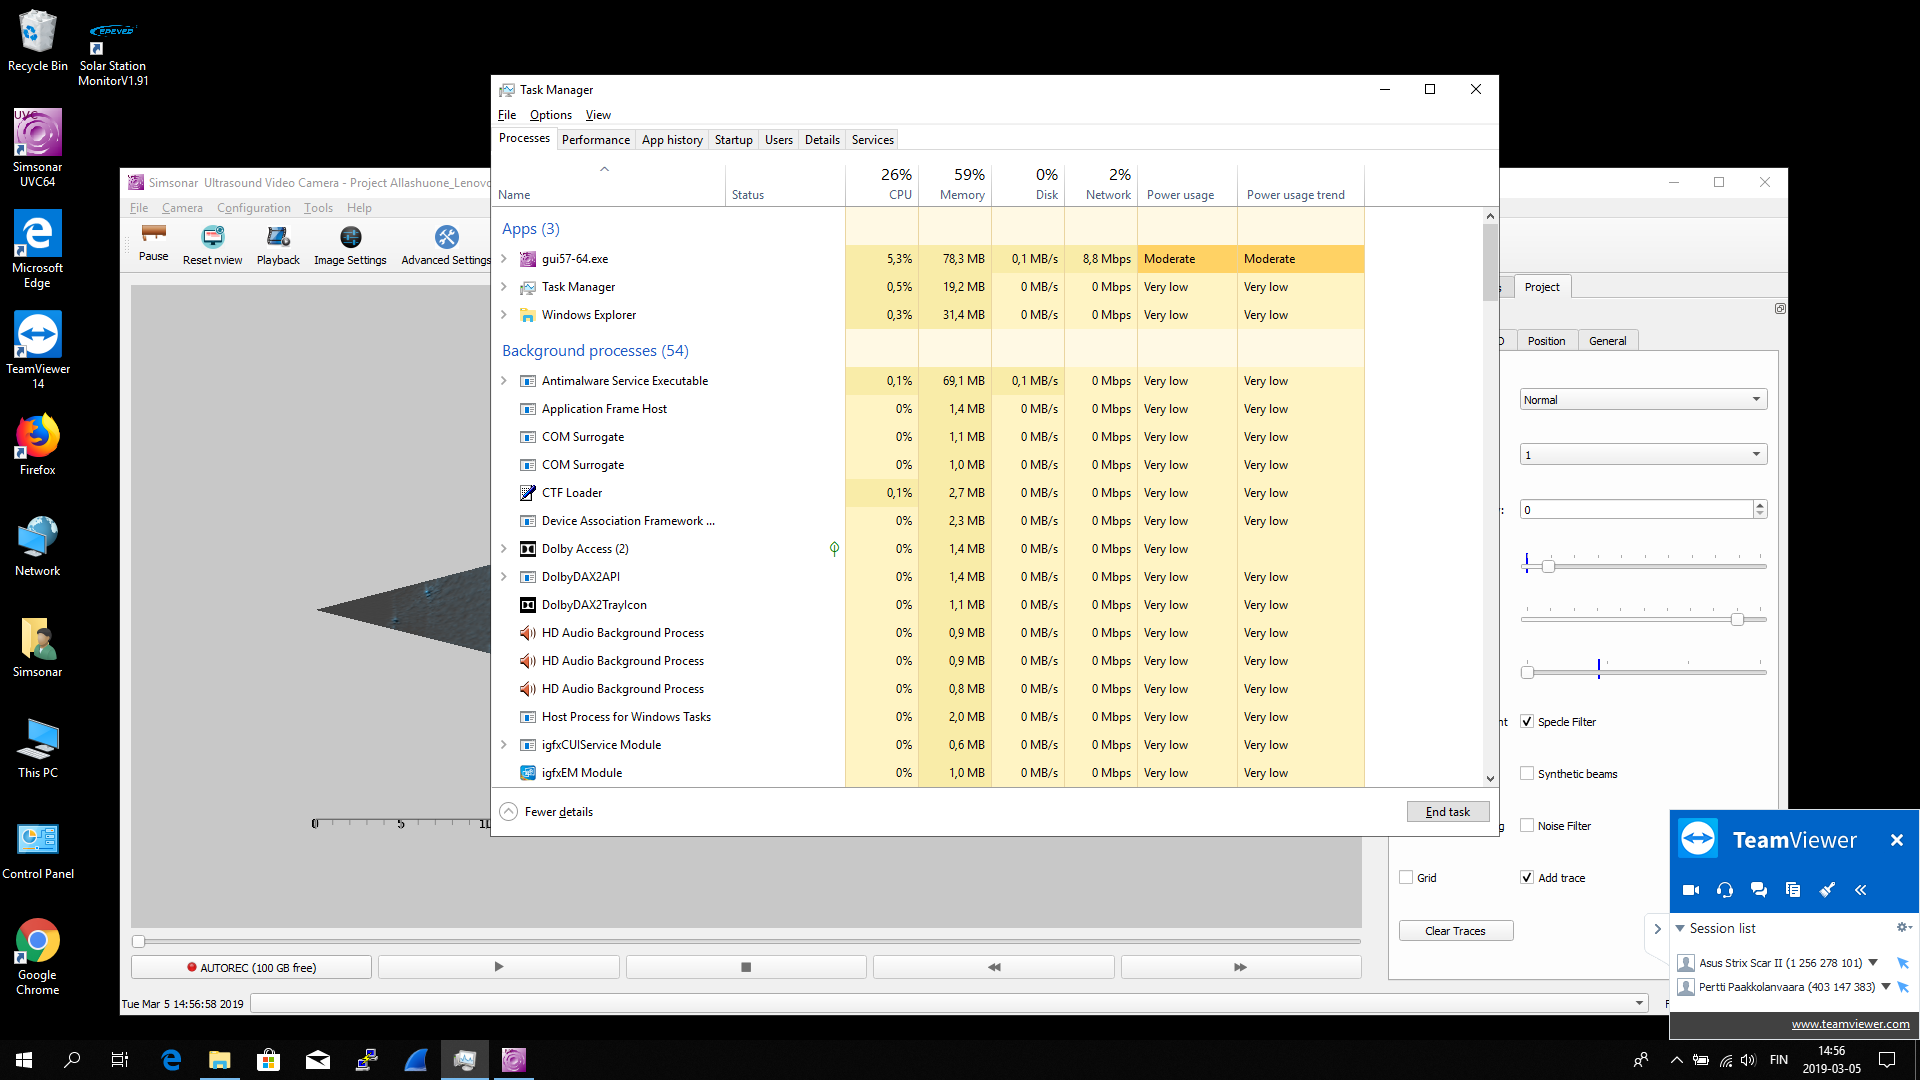Start TeamViewer video camera icon

[1691, 890]
